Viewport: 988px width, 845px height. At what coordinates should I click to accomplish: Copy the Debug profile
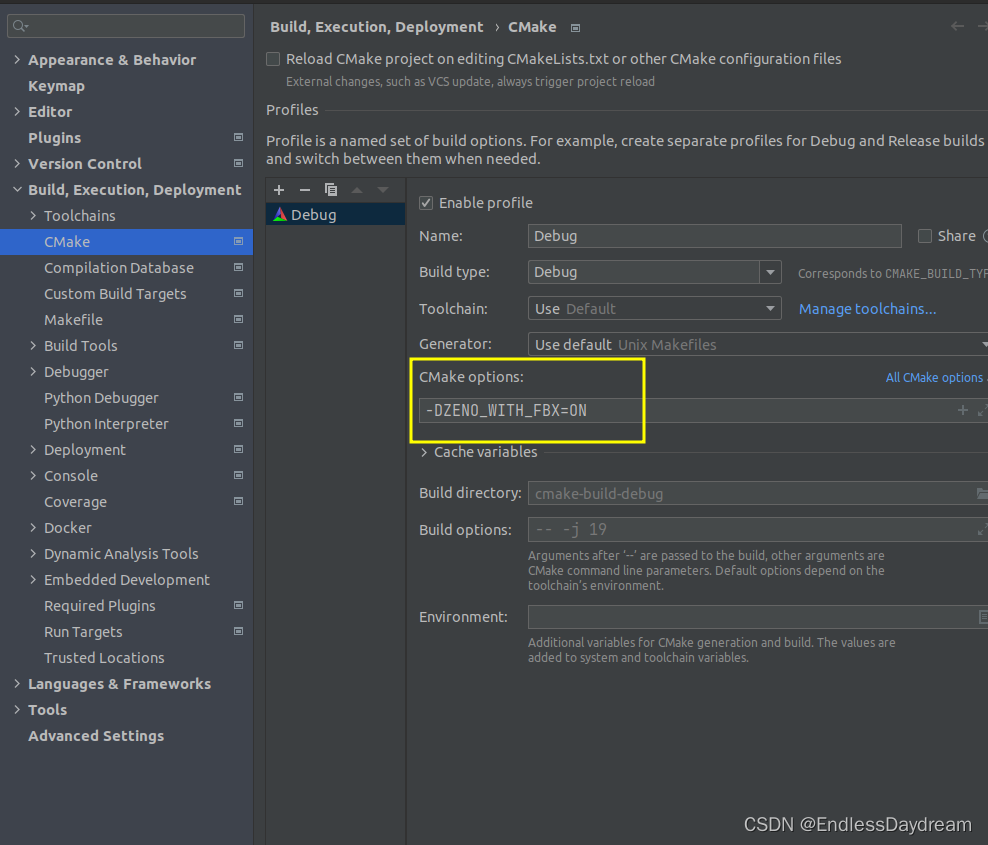pyautogui.click(x=331, y=190)
